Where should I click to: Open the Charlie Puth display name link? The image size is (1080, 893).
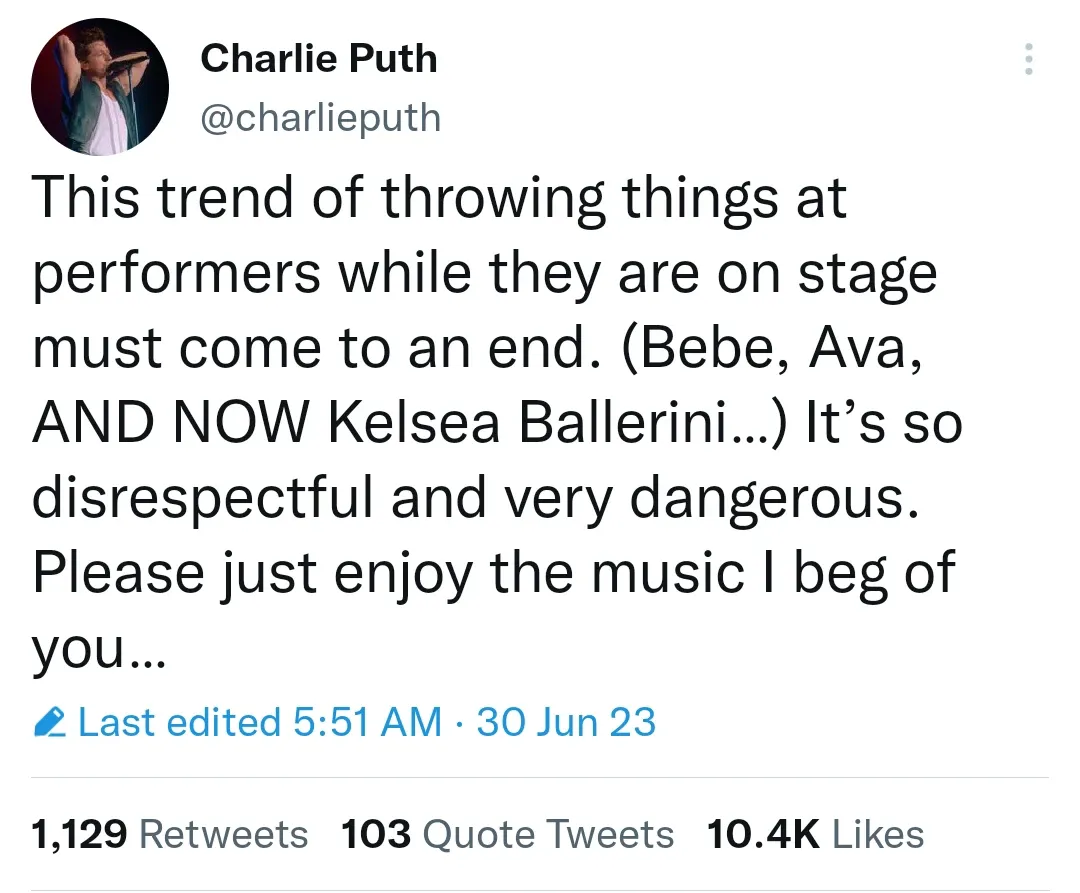click(x=319, y=58)
